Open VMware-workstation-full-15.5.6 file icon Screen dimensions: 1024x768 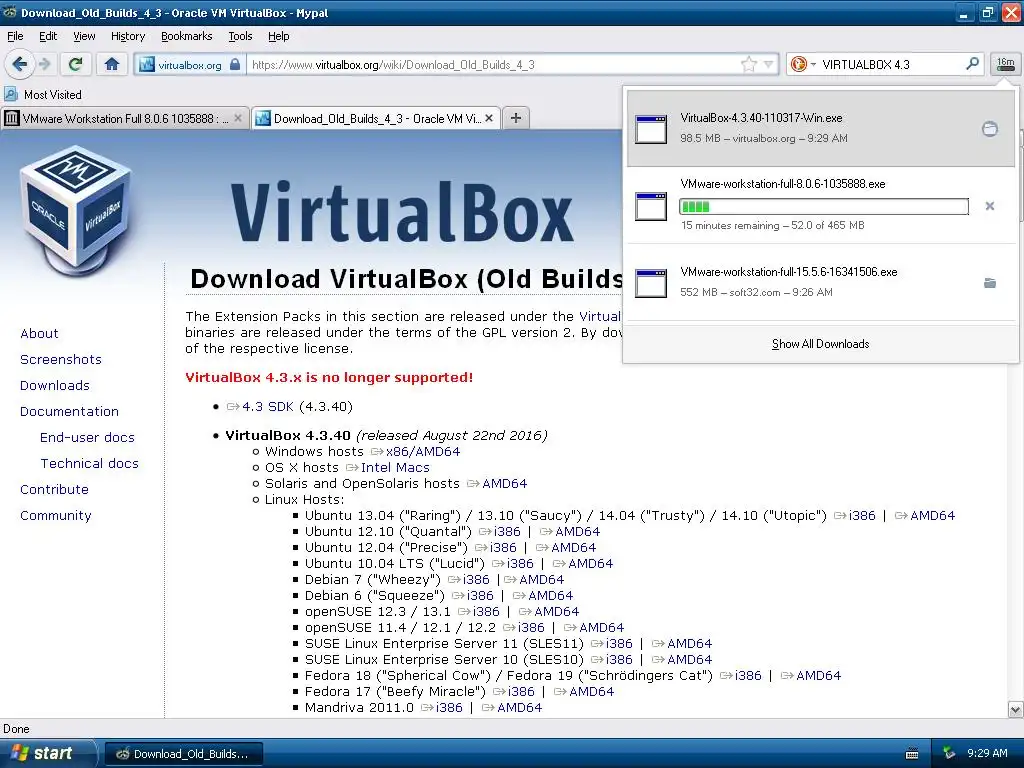coord(651,283)
